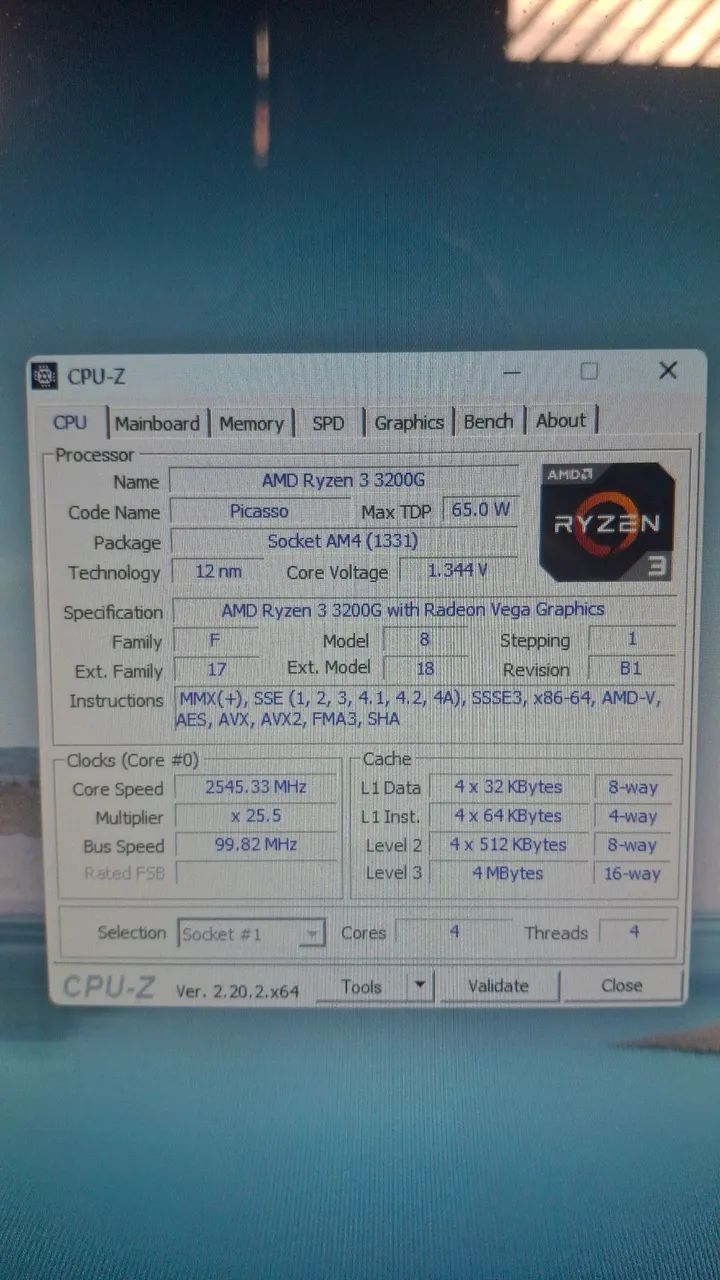Click the Level 3 value 4 MBytes
Image resolution: width=720 pixels, height=1280 pixels.
coord(509,873)
